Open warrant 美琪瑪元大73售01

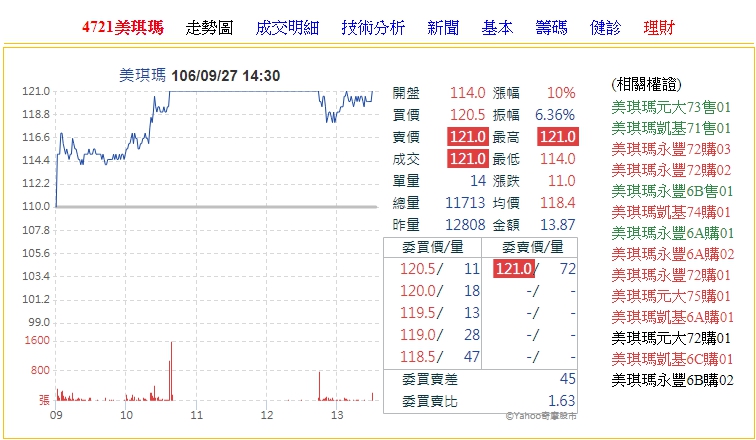coord(671,107)
